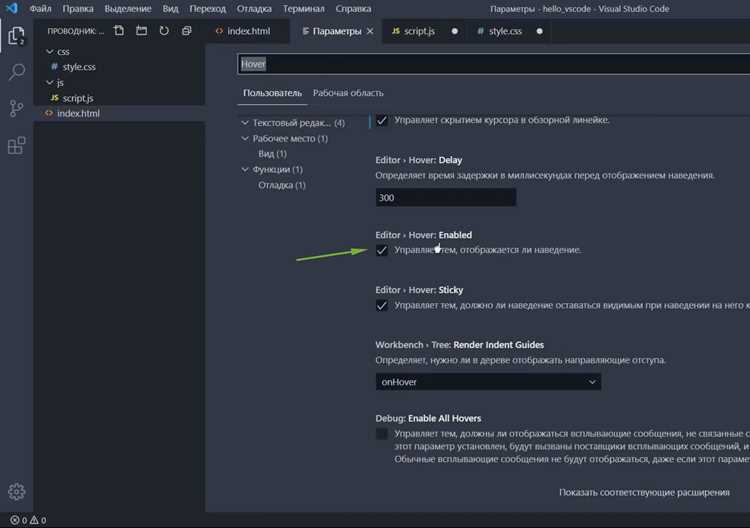The width and height of the screenshot is (750, 528).
Task: Select the Пользователь settings scope tab
Action: pyautogui.click(x=272, y=93)
